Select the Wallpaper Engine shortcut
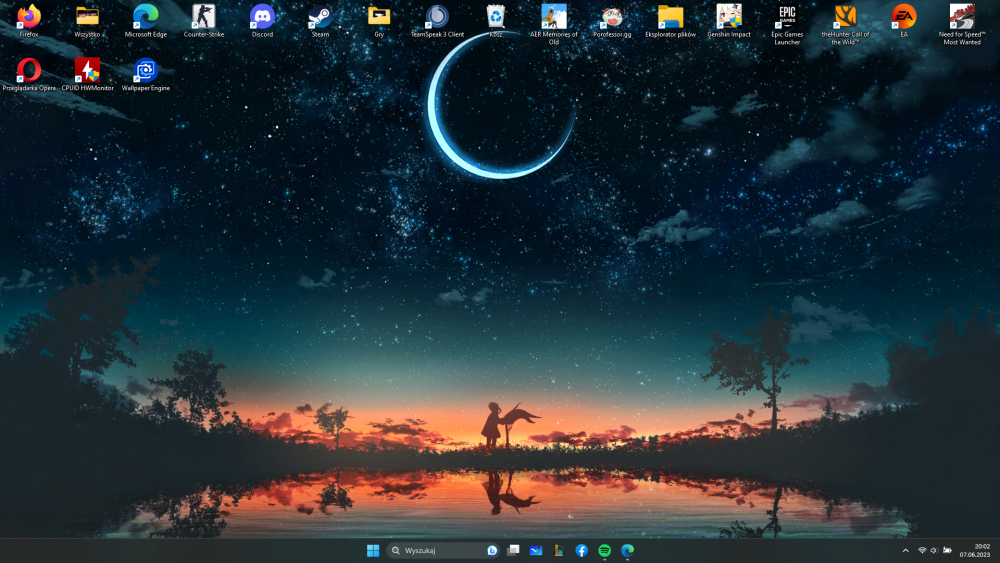1000x563 pixels. [x=145, y=75]
